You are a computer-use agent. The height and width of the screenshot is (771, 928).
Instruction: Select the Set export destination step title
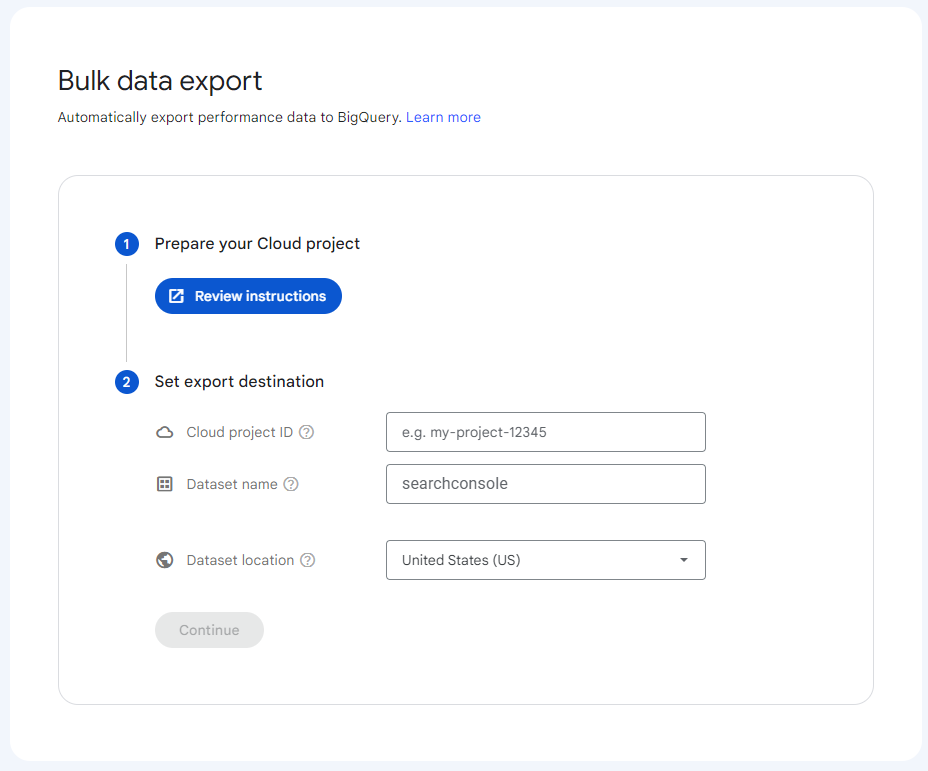[239, 382]
